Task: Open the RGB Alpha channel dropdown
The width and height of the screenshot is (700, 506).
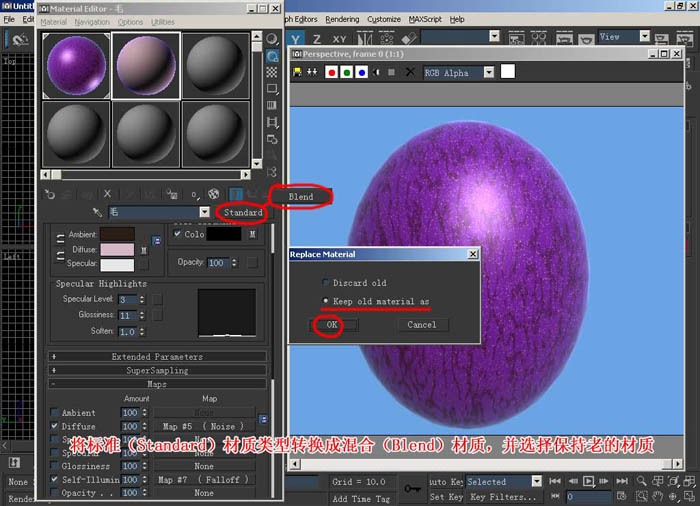Action: [x=489, y=72]
